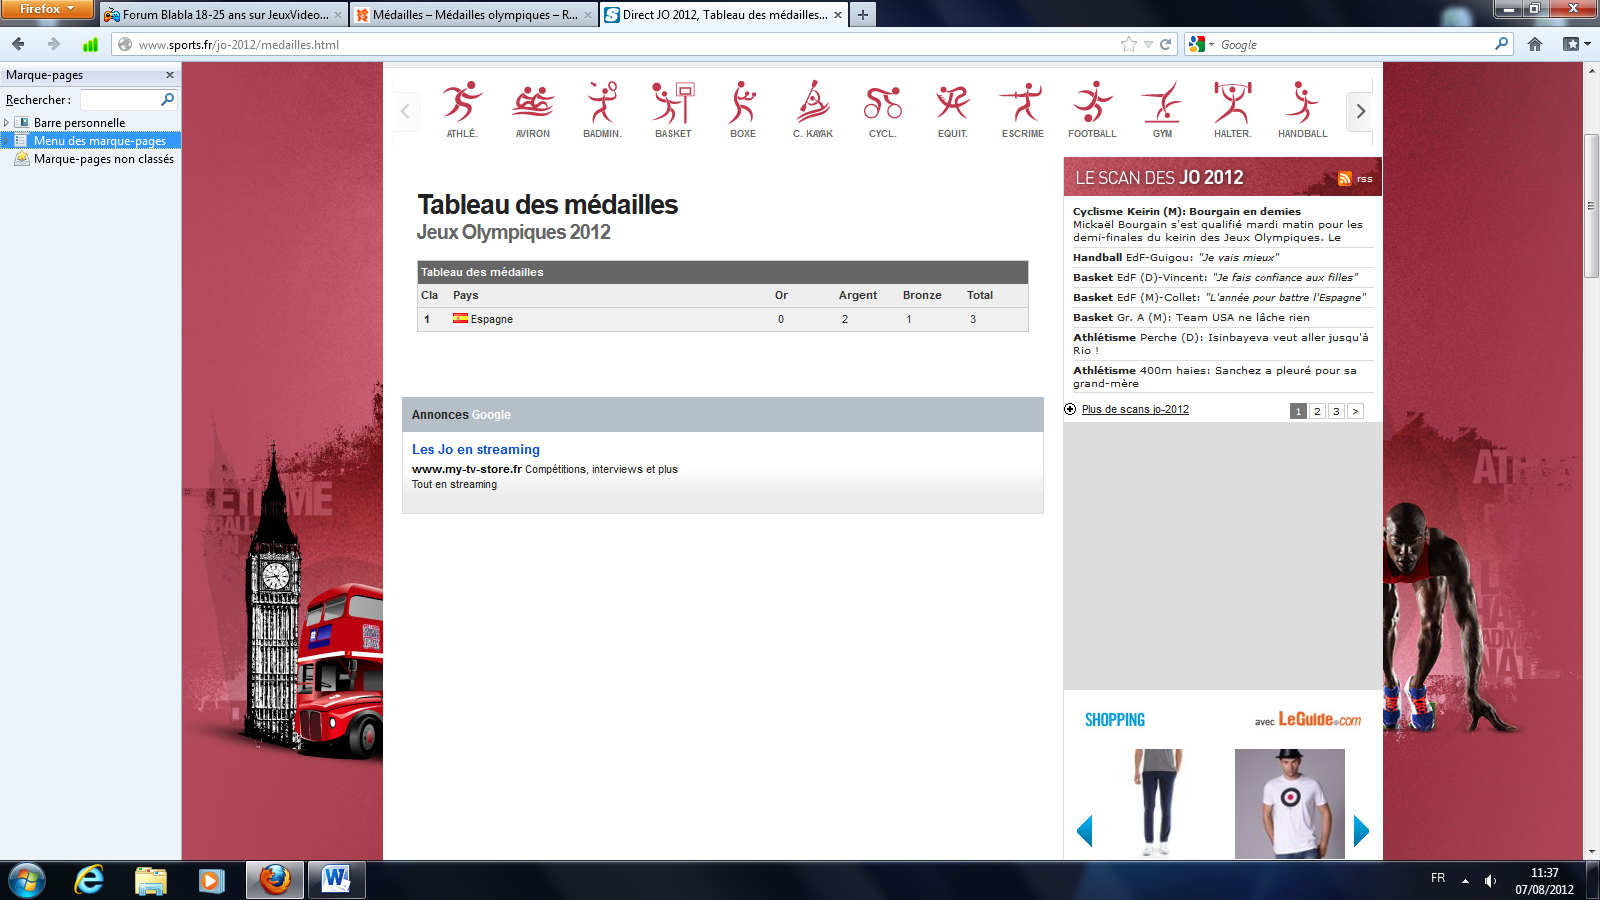Open the Haltérophilie sport icon
The height and width of the screenshot is (900, 1600).
[x=1232, y=109]
